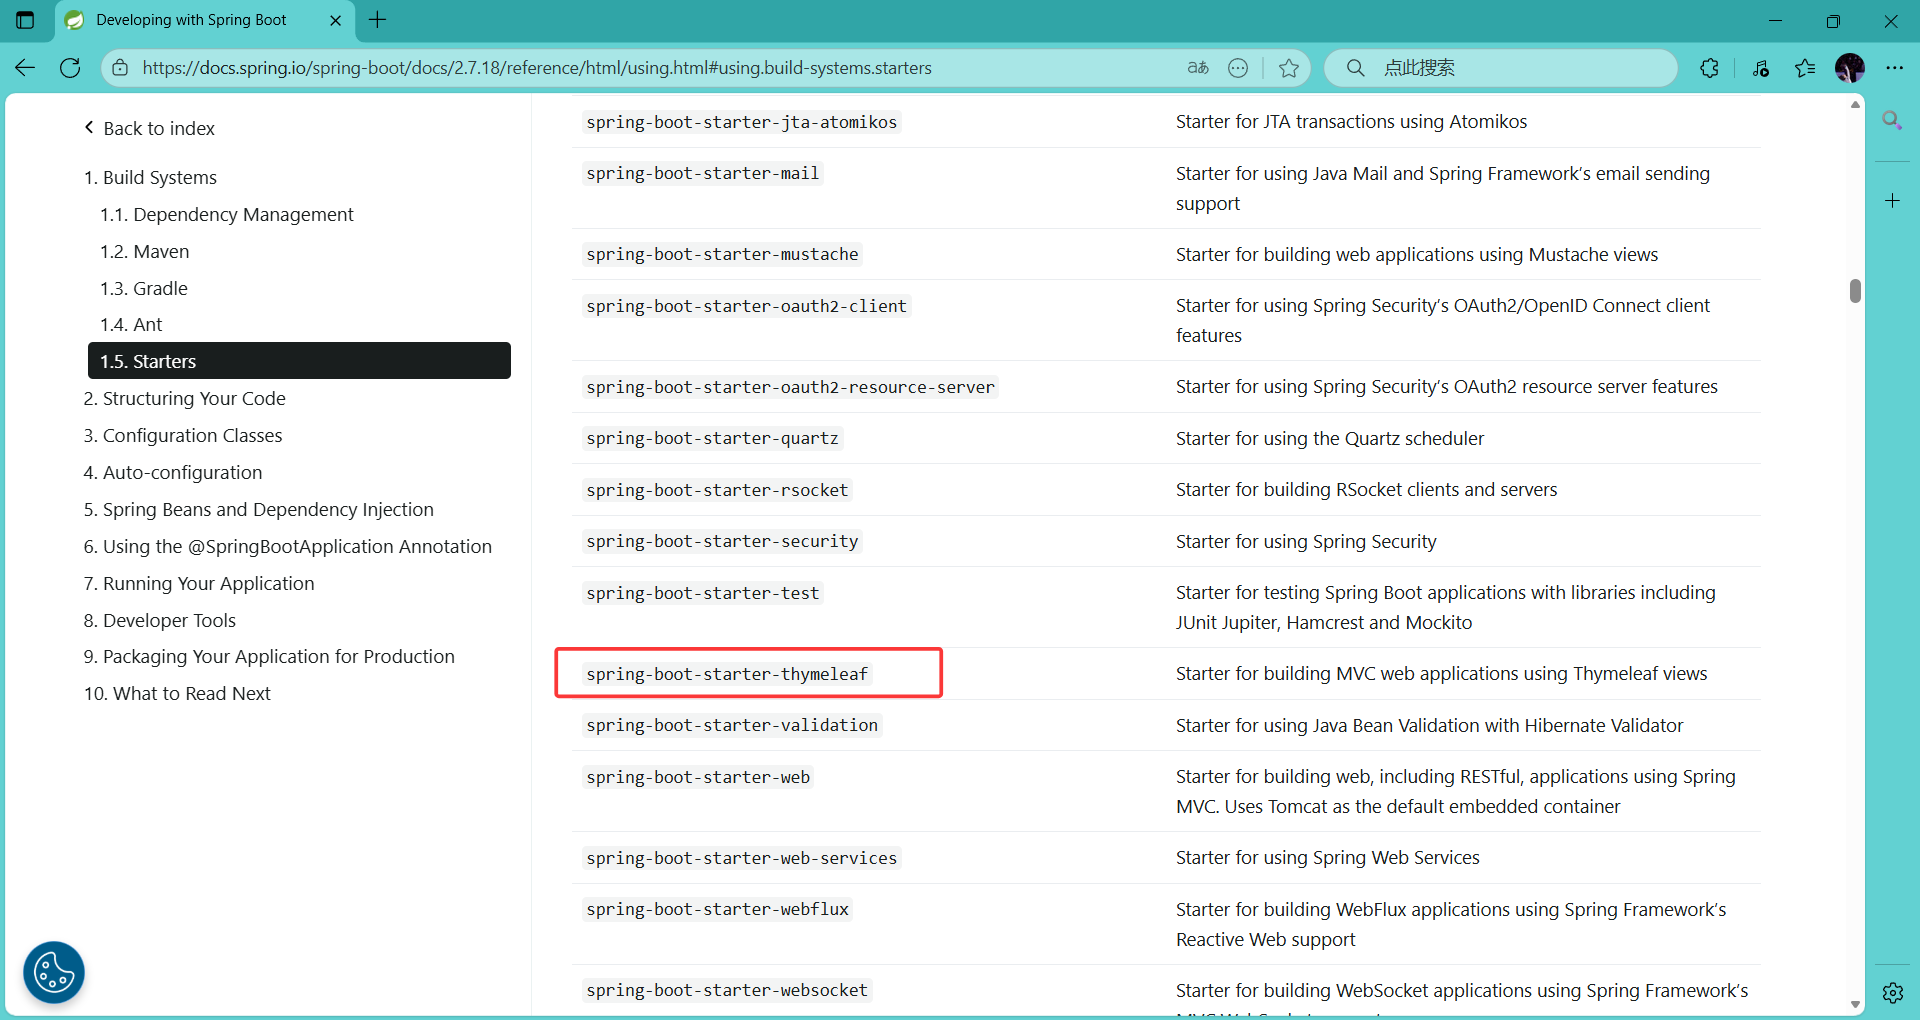Viewport: 1920px width, 1020px height.
Task: Click spring-boot-starter-quartz text
Action: click(713, 438)
